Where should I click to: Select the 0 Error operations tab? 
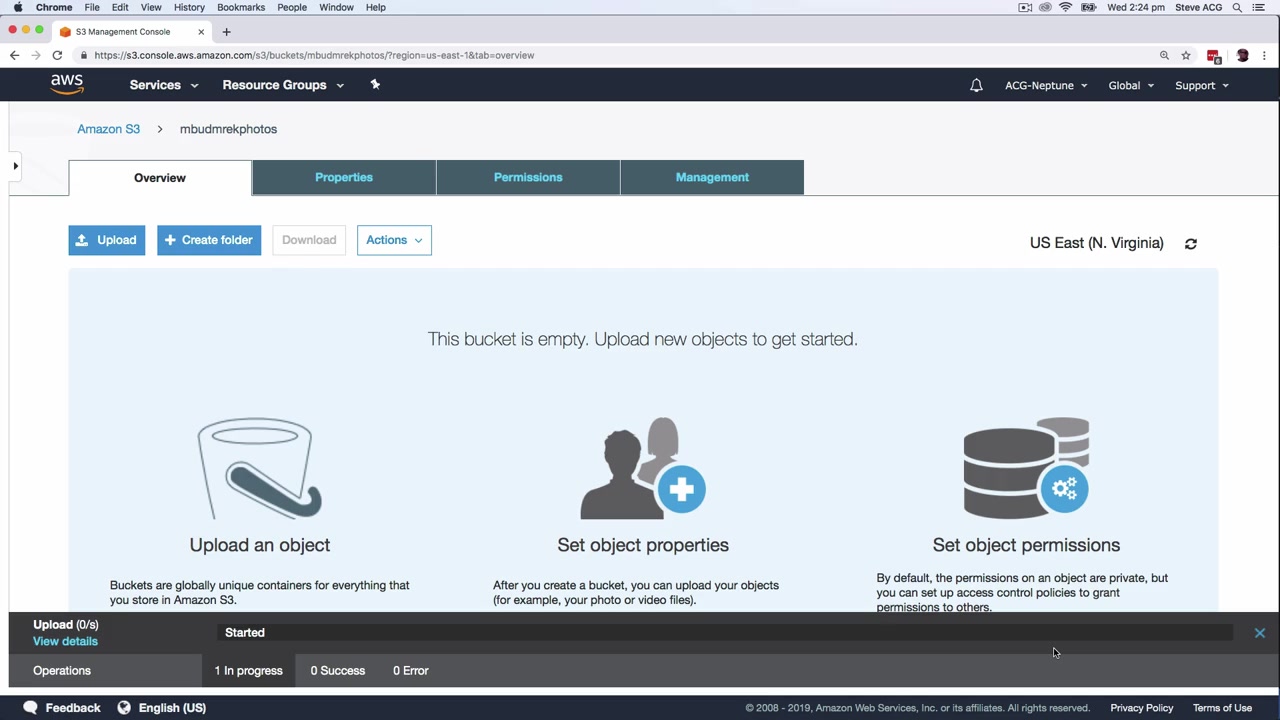pyautogui.click(x=411, y=671)
